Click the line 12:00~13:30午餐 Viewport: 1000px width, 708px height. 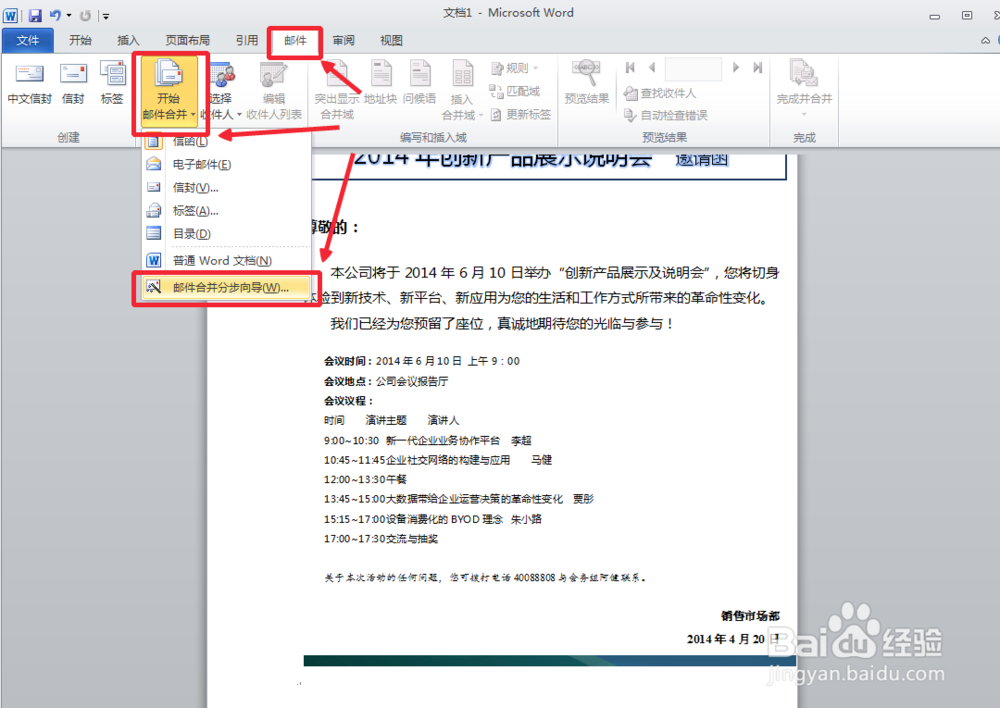(x=365, y=480)
